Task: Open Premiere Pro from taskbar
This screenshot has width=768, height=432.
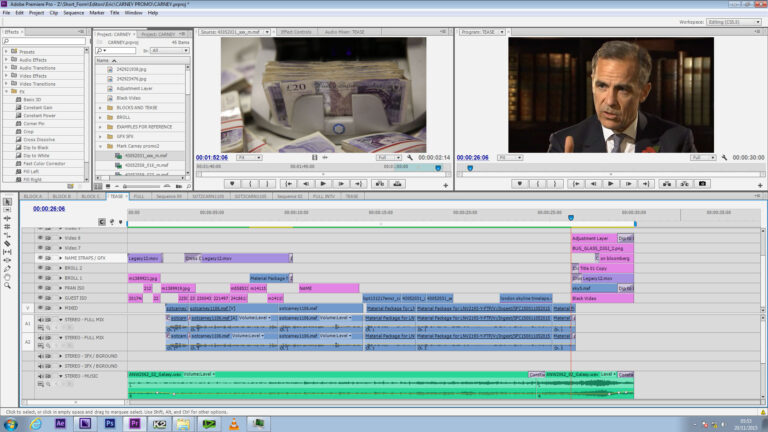Action: click(x=134, y=424)
